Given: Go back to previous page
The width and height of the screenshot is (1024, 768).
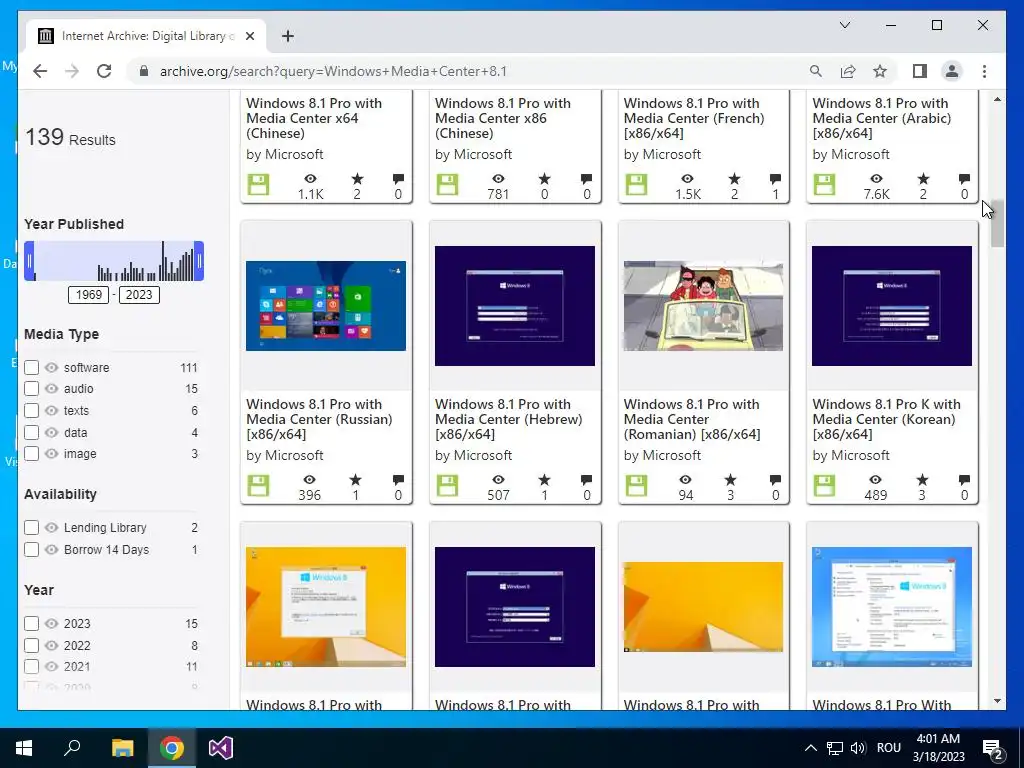Looking at the screenshot, I should click(40, 71).
